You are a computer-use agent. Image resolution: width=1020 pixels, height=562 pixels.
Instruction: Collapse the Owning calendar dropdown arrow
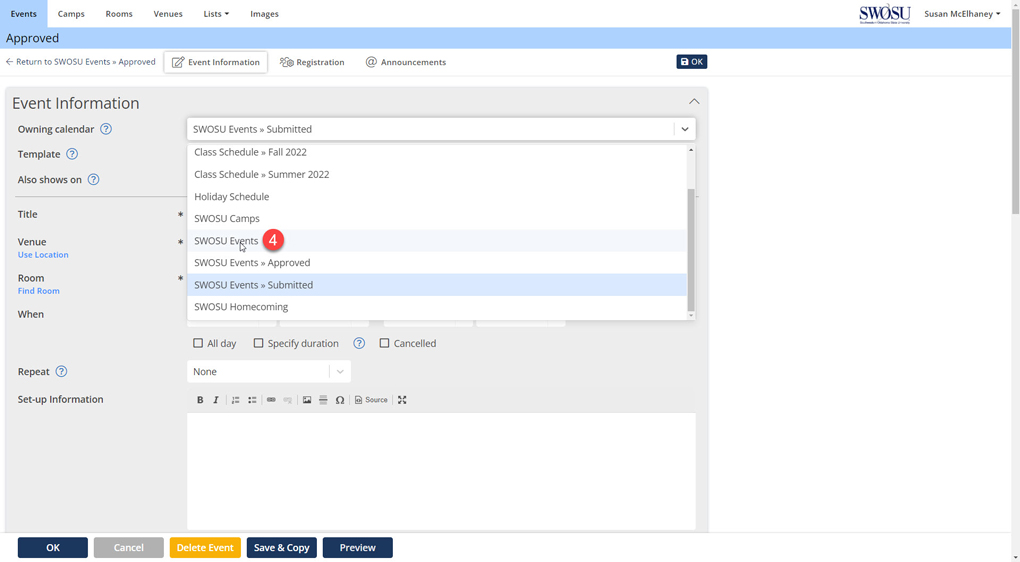(685, 129)
